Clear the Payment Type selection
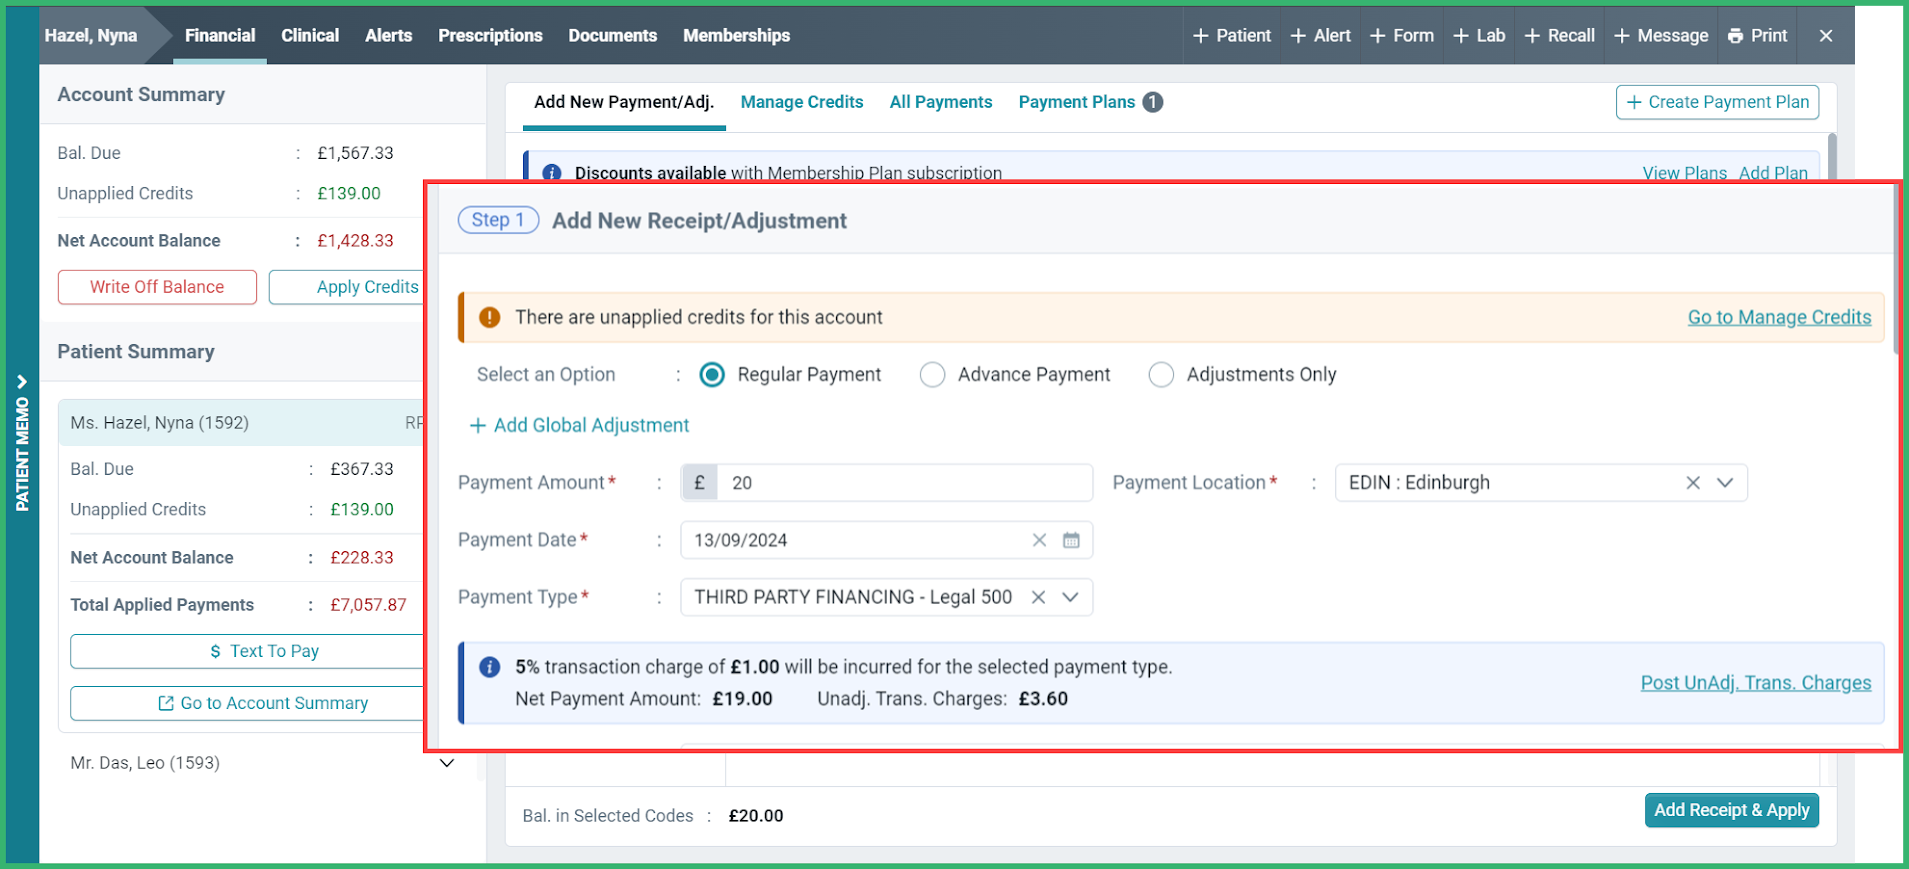The width and height of the screenshot is (1909, 869). pos(1039,597)
